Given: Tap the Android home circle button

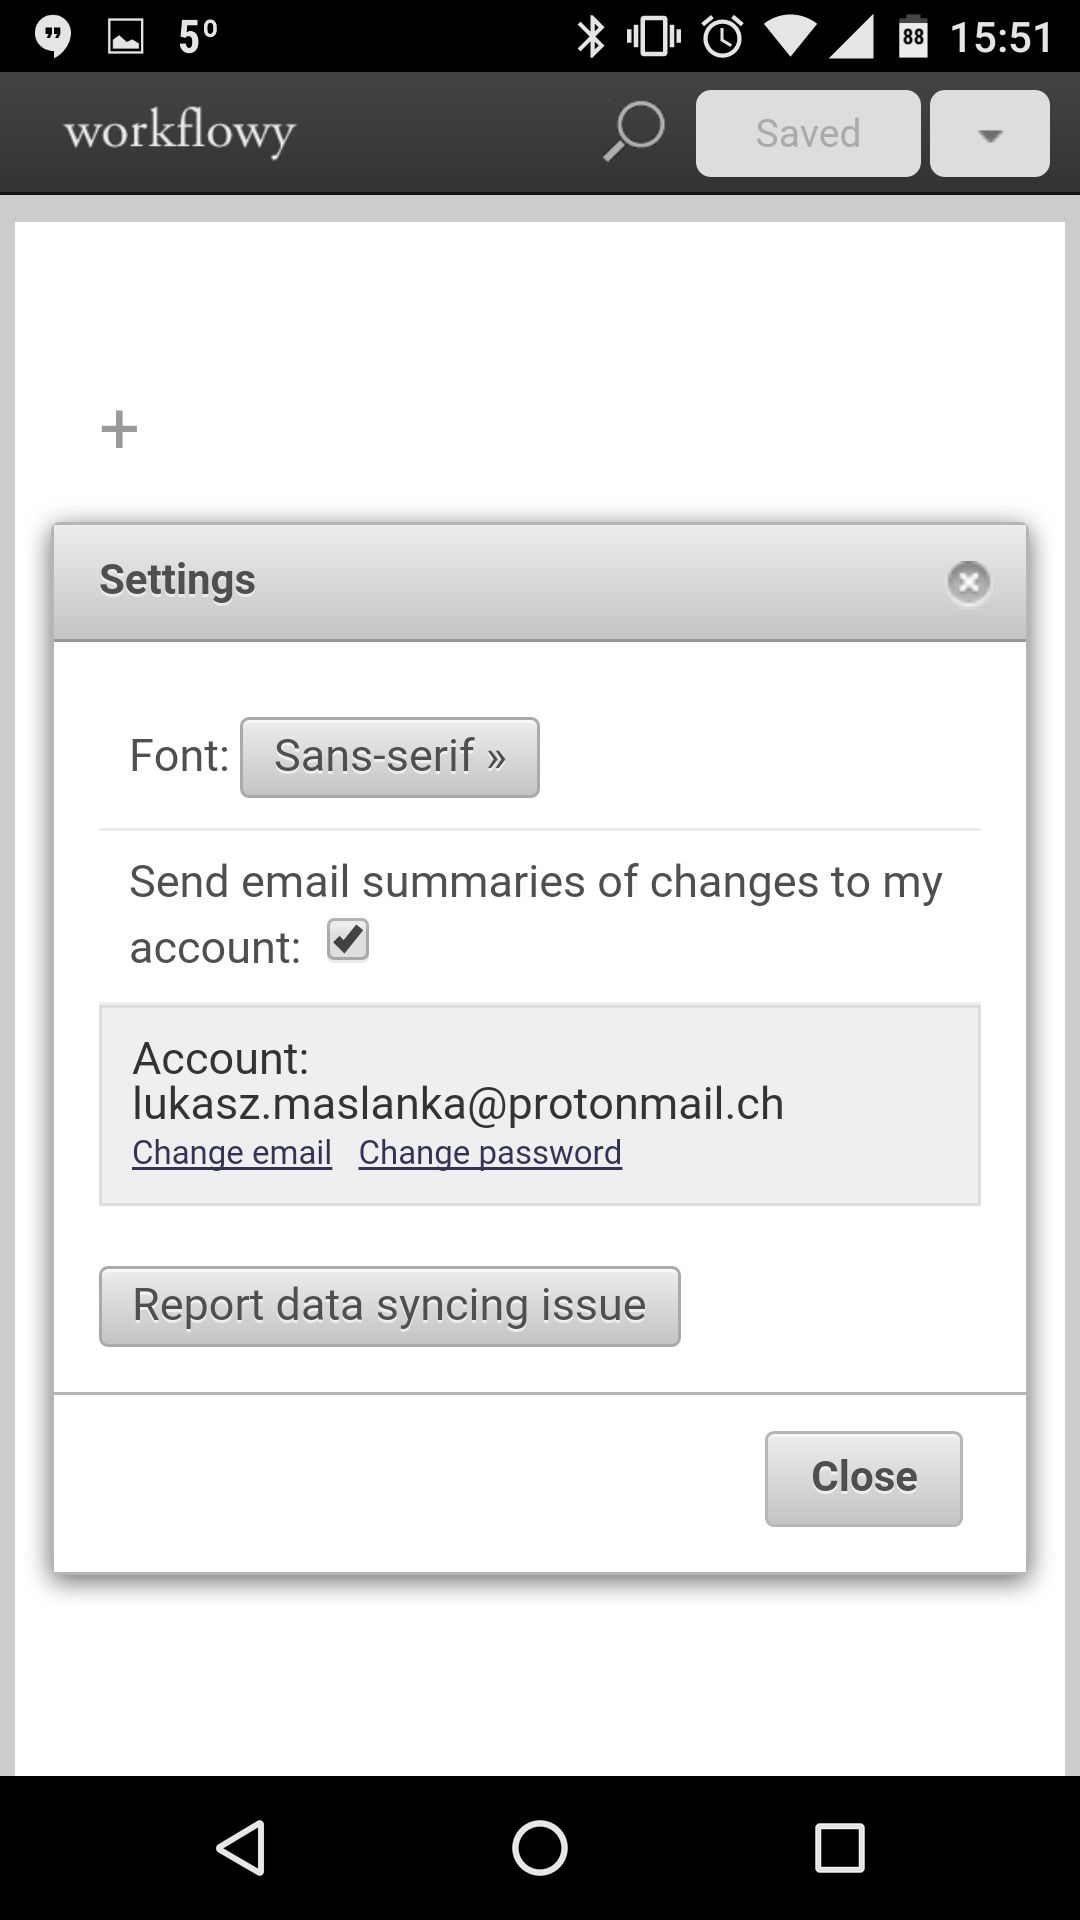Looking at the screenshot, I should click(x=540, y=1846).
